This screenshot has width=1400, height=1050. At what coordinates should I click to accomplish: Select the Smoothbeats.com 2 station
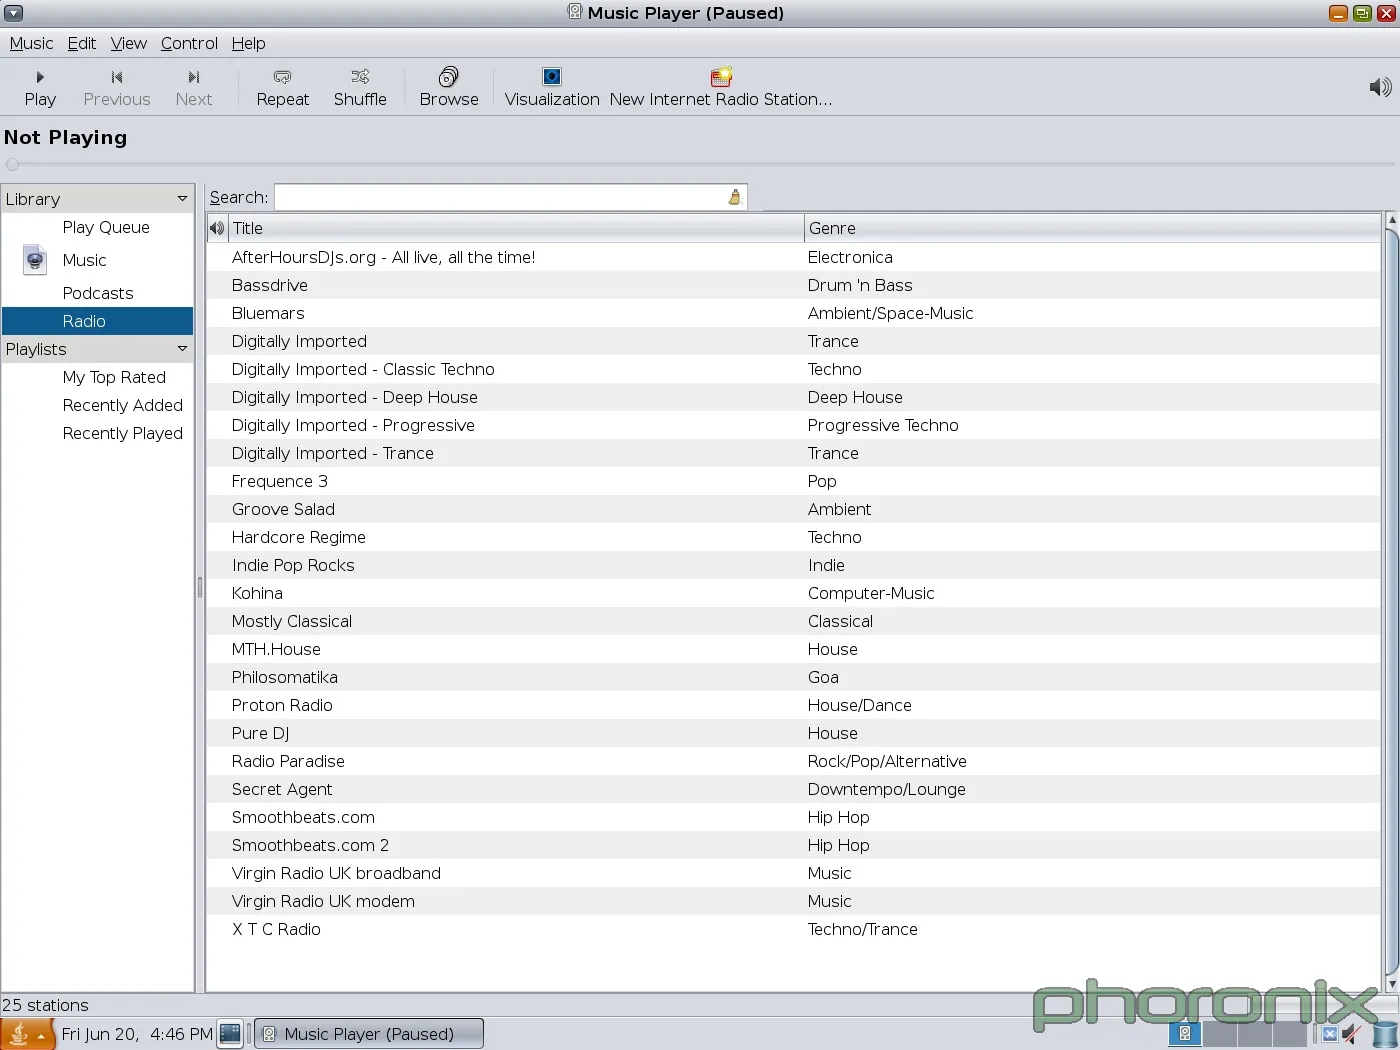pyautogui.click(x=793, y=845)
